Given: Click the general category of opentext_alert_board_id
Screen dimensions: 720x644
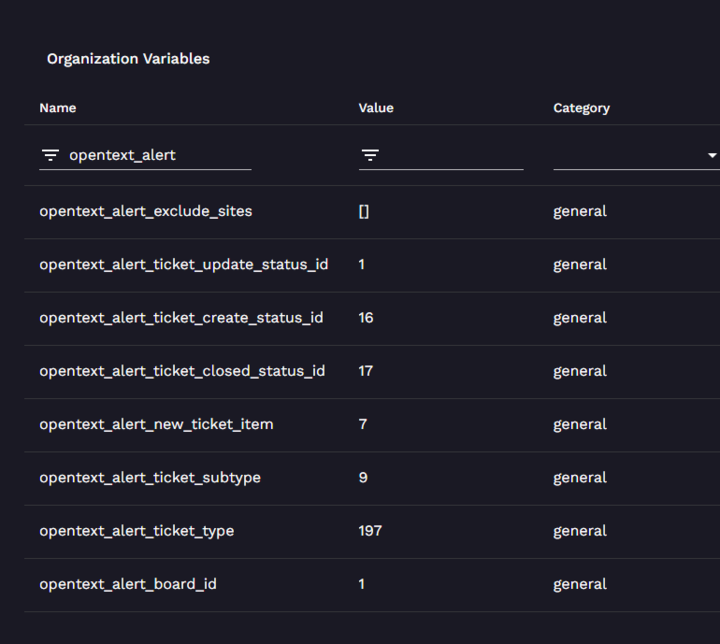Looking at the screenshot, I should [580, 584].
